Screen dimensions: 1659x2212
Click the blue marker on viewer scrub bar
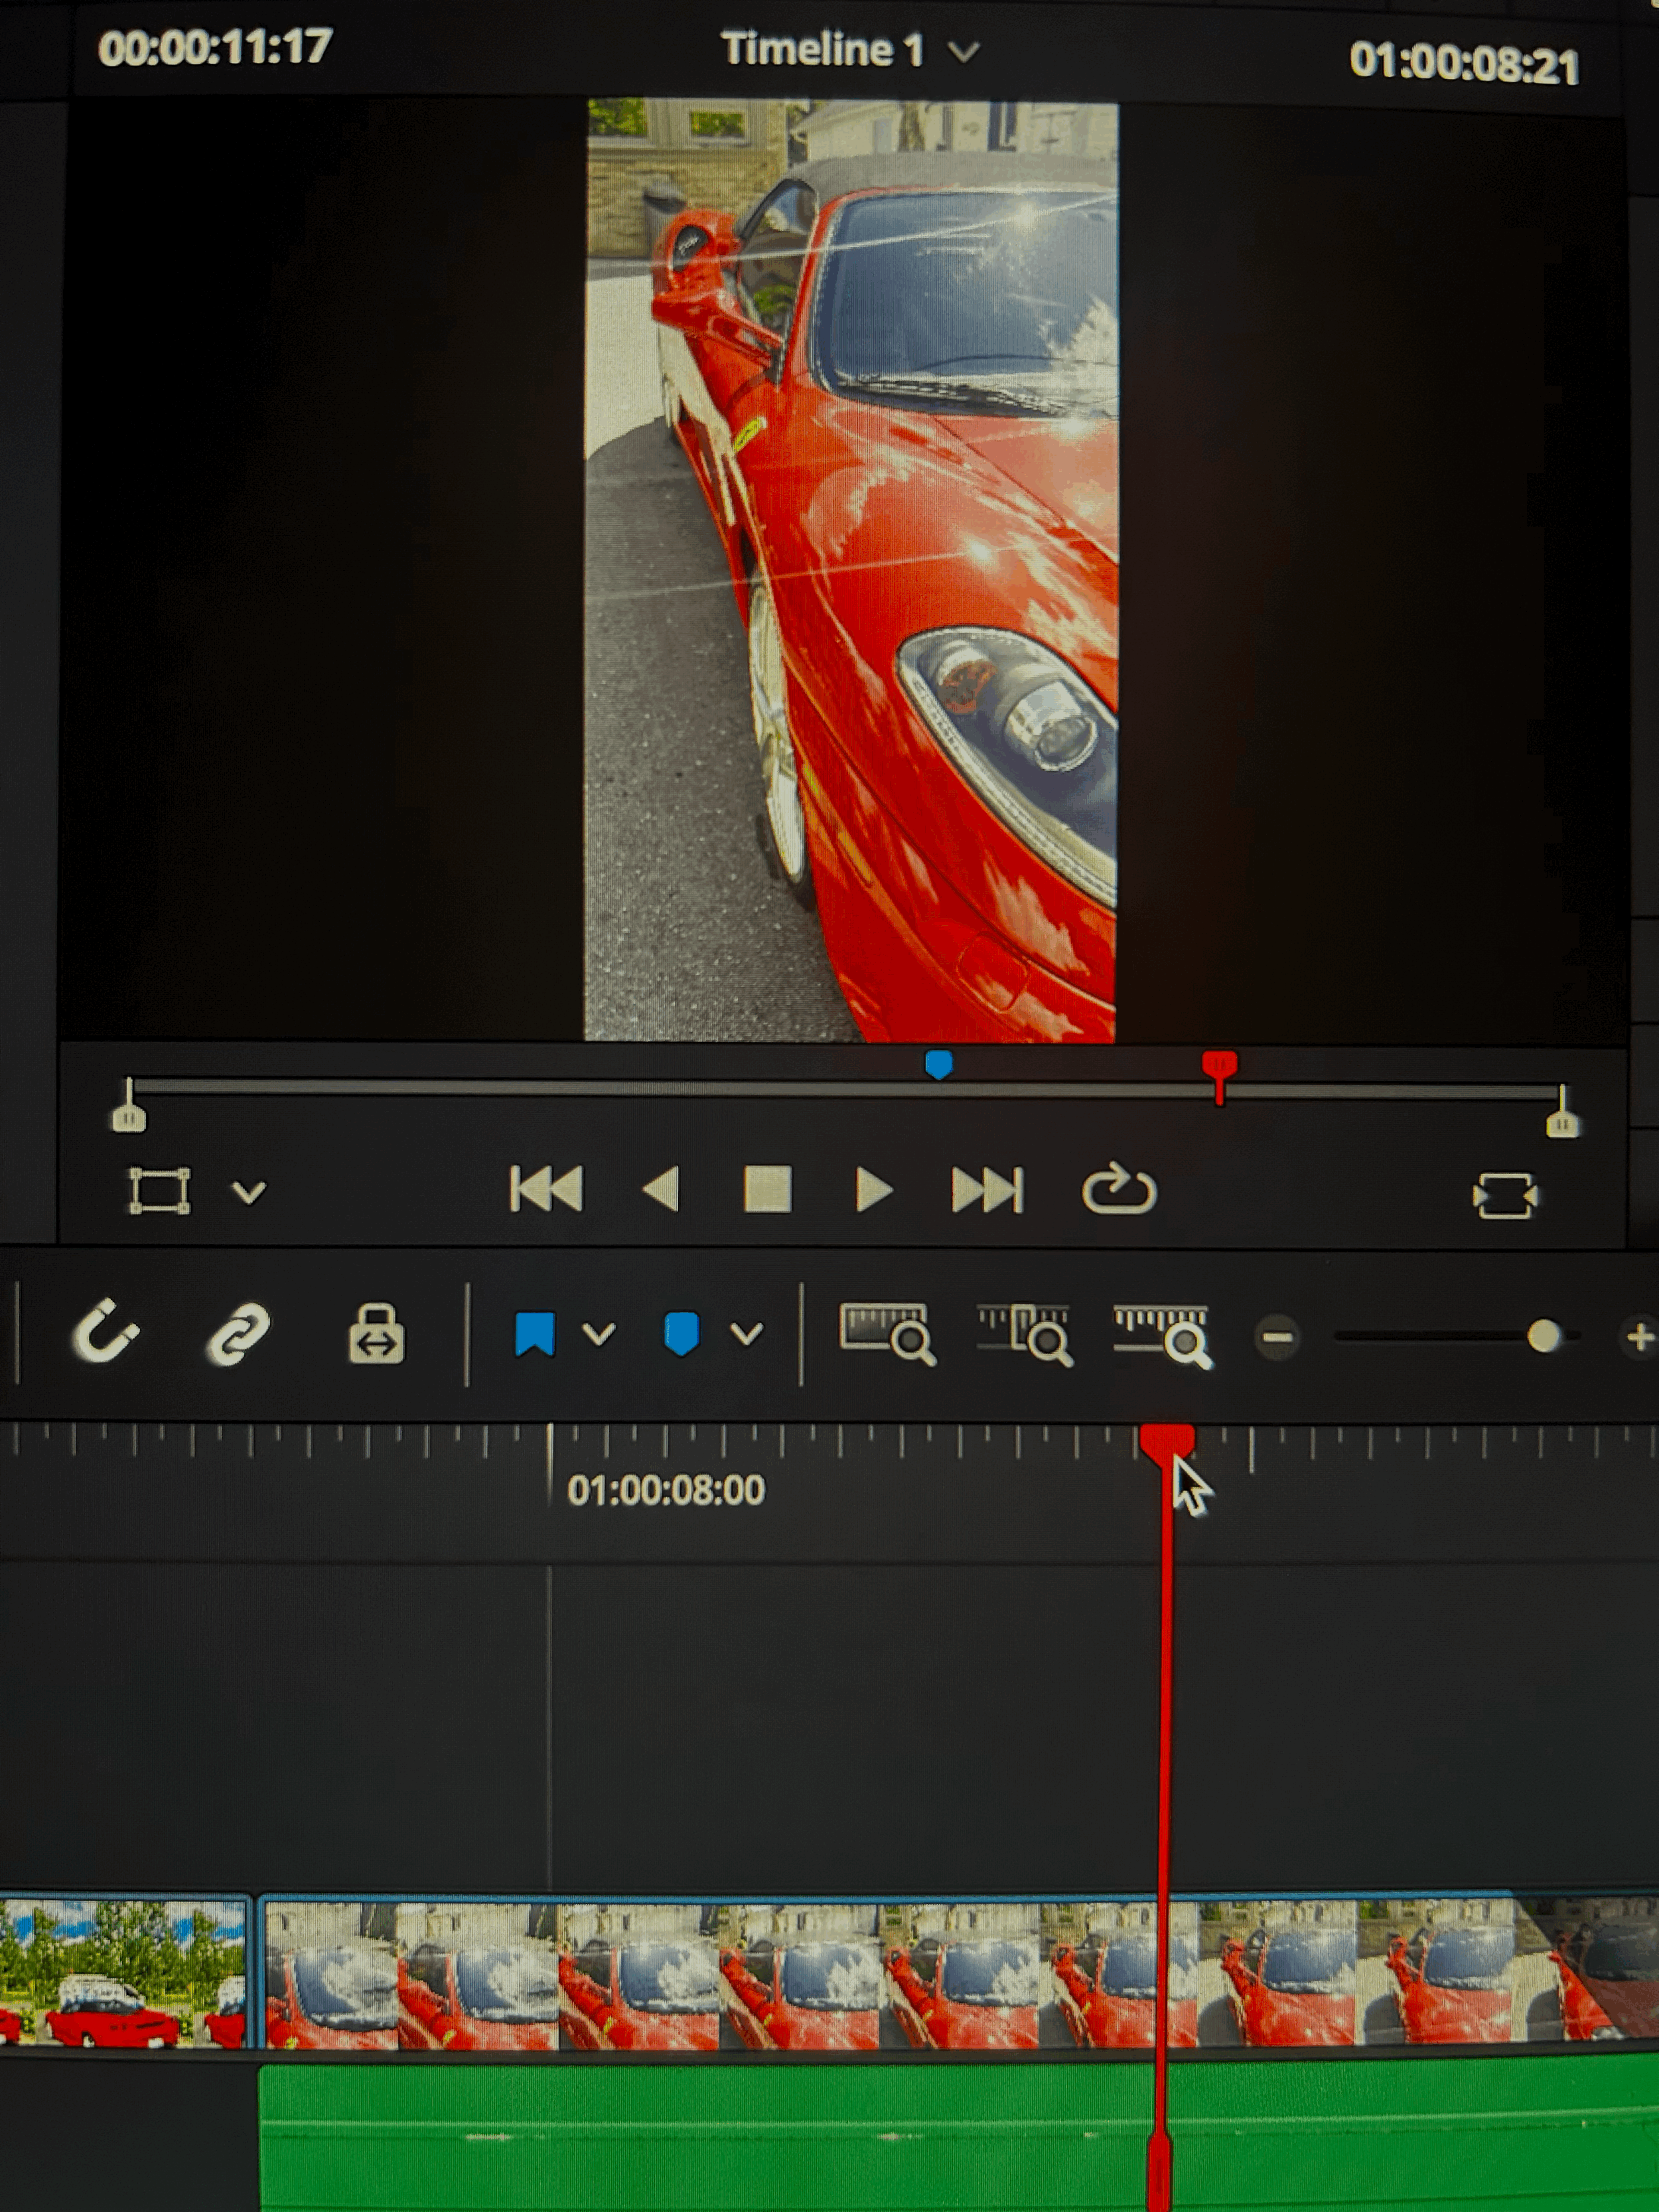click(938, 1064)
